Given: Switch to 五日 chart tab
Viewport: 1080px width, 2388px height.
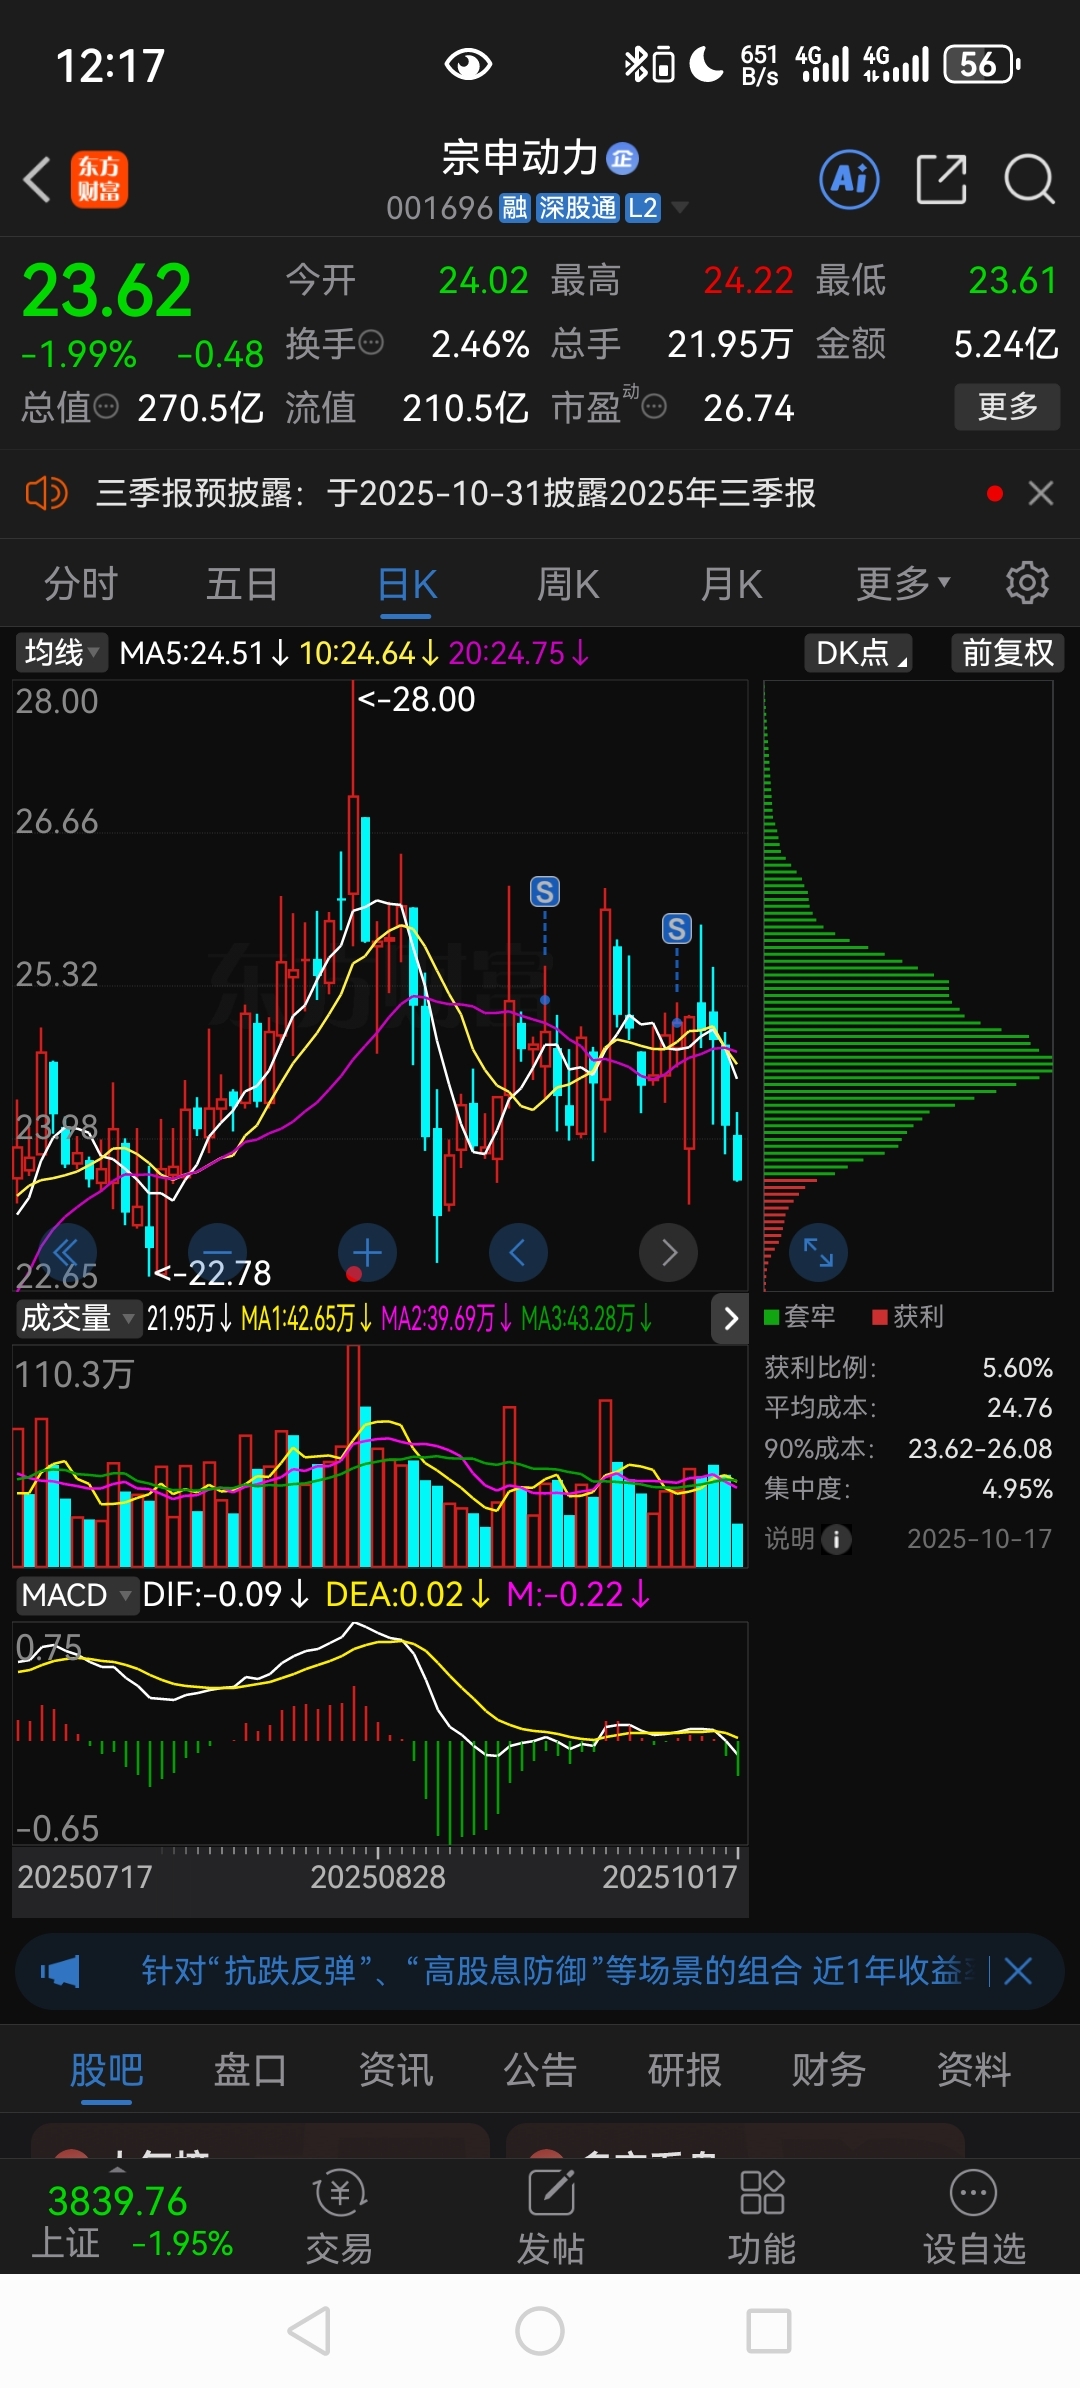Looking at the screenshot, I should [x=242, y=584].
